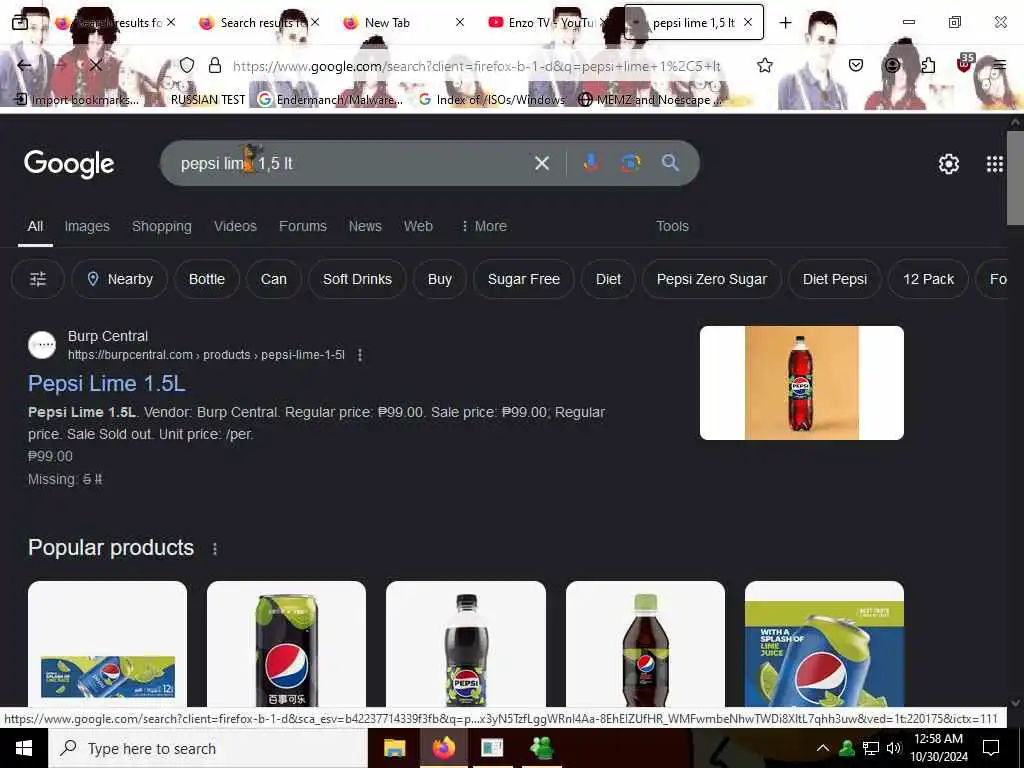Apply the 12 Pack filter chip
Image resolution: width=1024 pixels, height=768 pixels.
[928, 279]
